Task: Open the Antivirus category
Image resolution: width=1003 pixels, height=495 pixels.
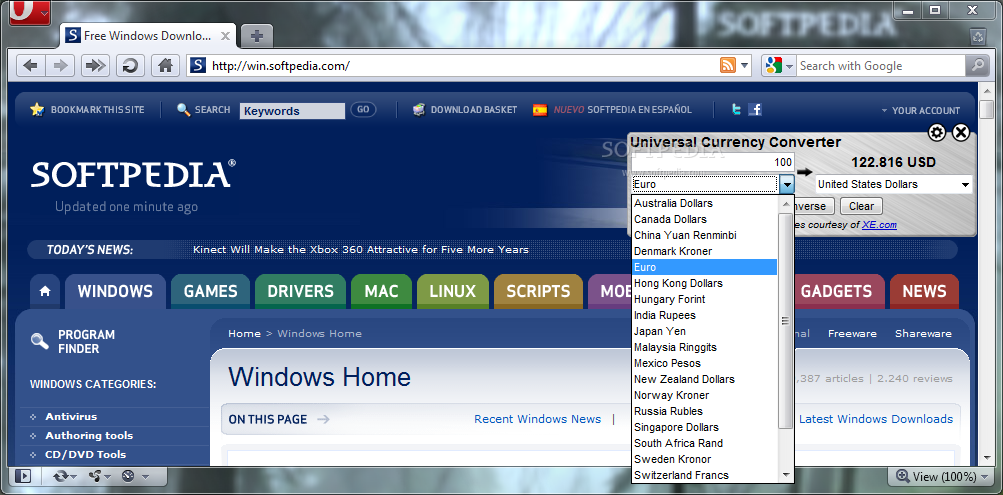Action: pos(71,416)
